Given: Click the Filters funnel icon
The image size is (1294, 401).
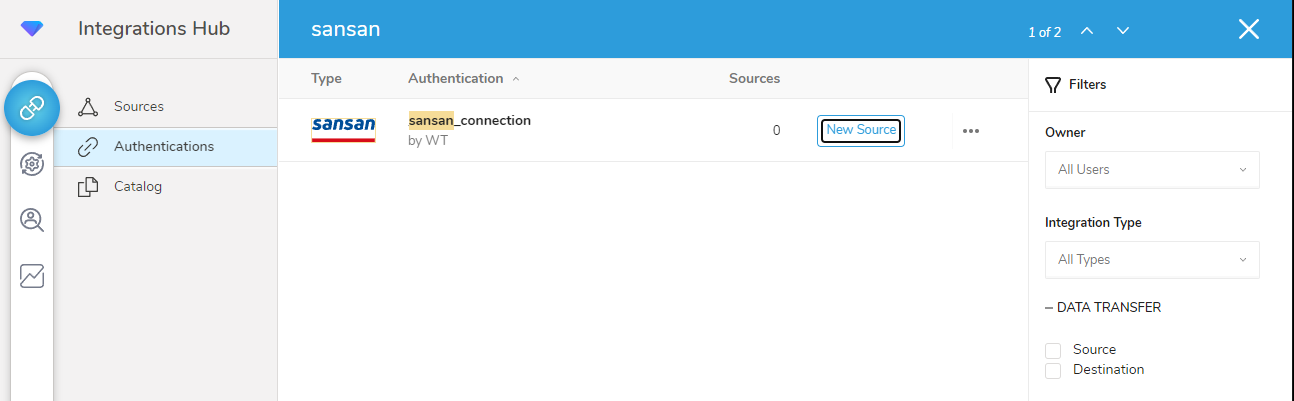Looking at the screenshot, I should click(1052, 85).
